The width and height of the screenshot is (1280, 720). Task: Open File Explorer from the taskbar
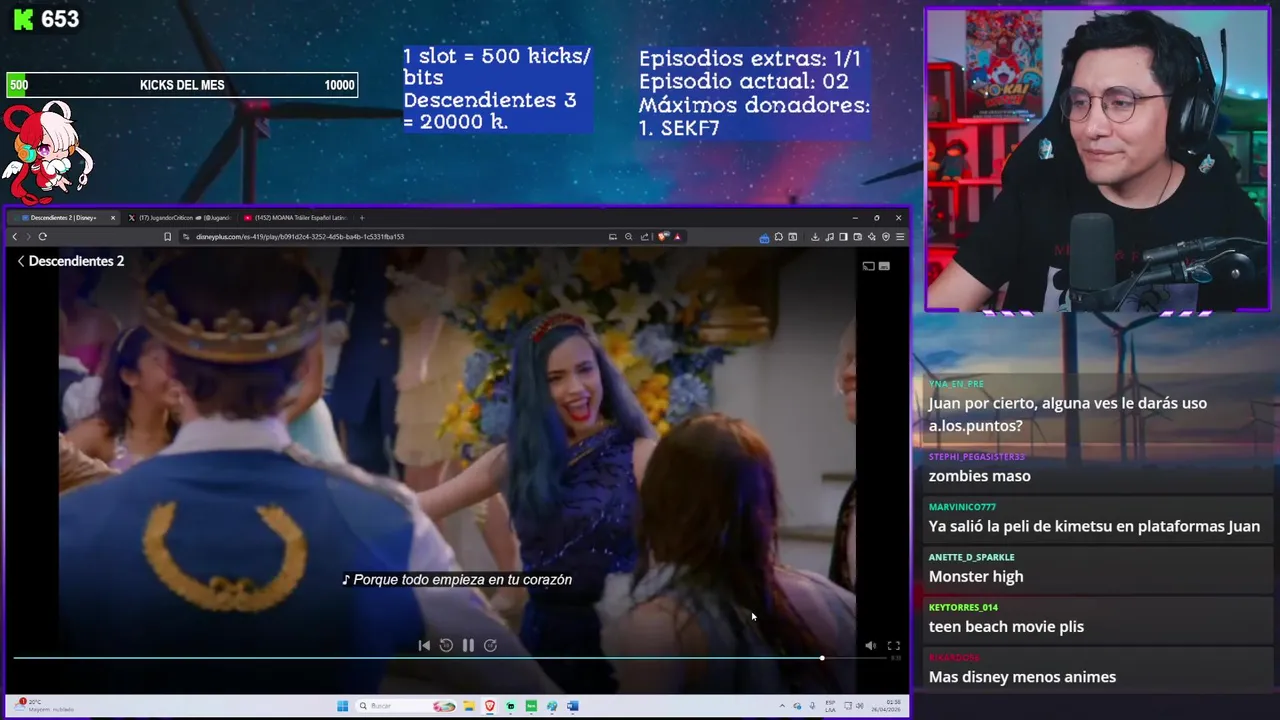point(469,706)
